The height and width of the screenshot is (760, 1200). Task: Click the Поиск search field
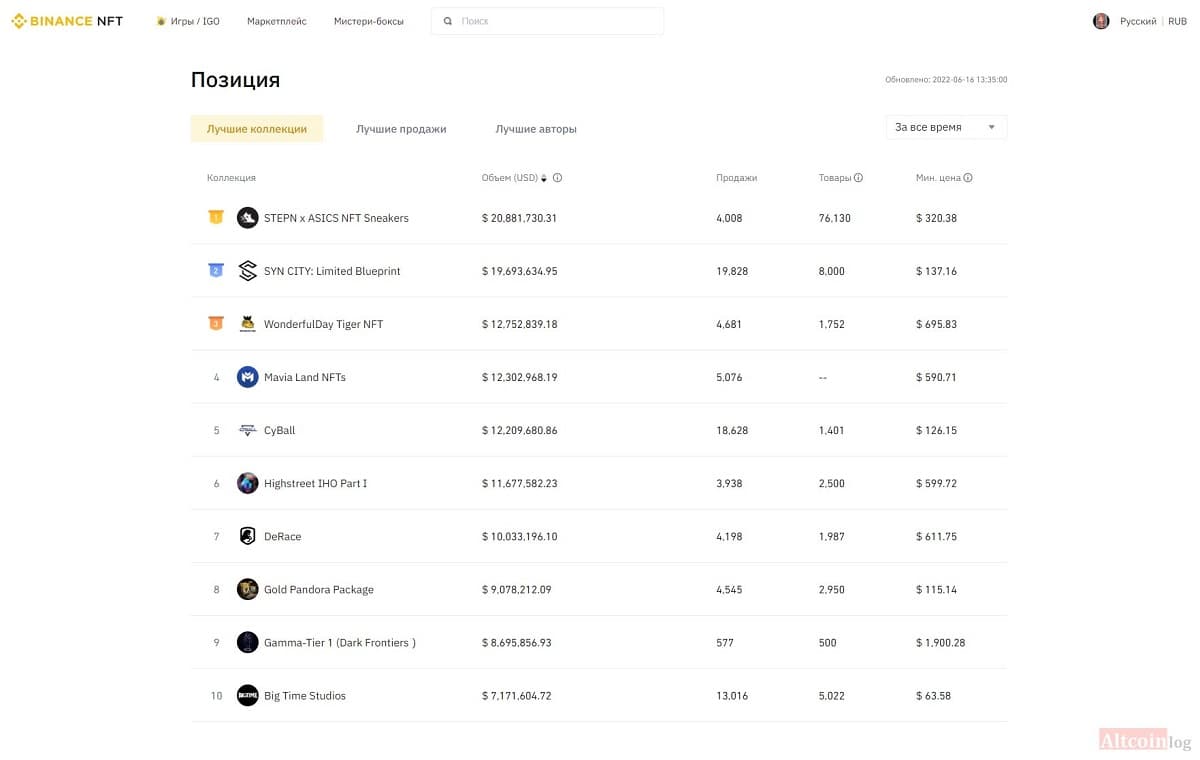tap(547, 21)
